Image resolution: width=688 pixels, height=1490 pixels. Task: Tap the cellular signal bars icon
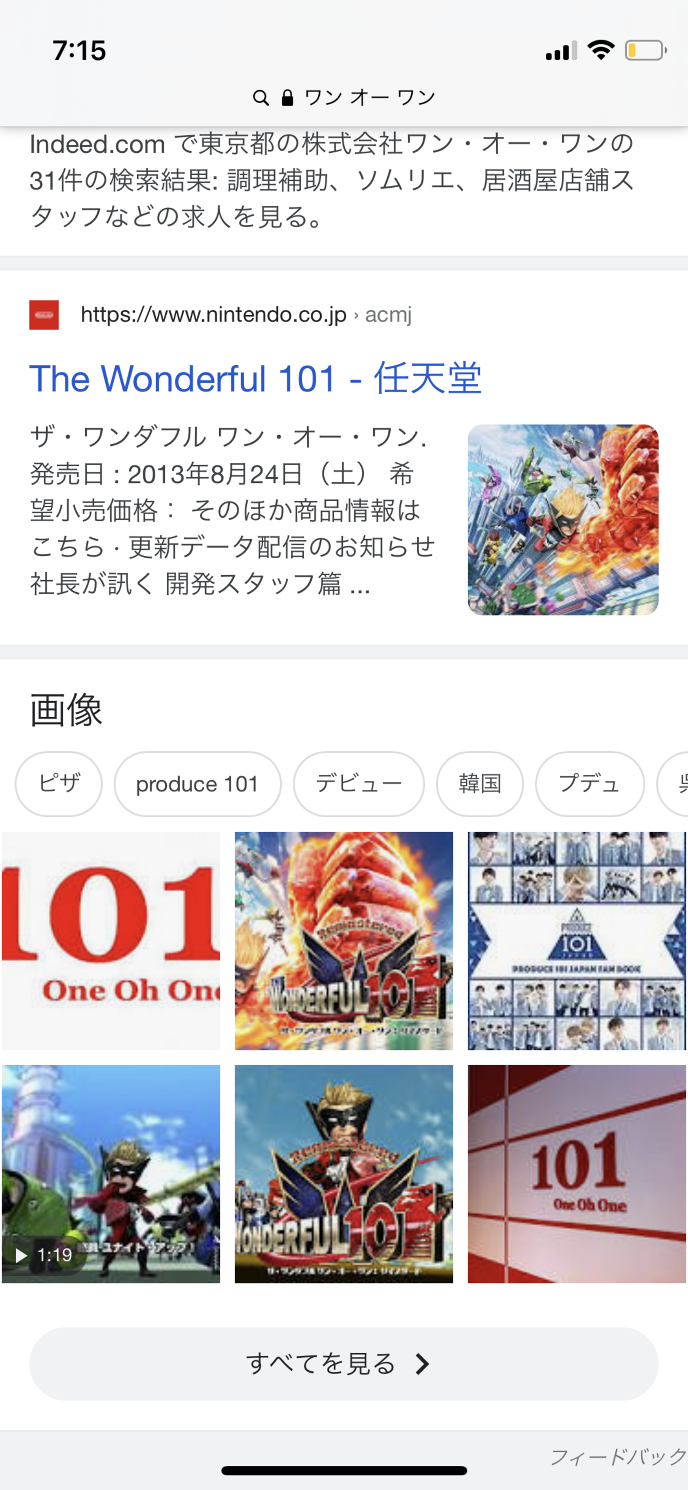tap(562, 51)
